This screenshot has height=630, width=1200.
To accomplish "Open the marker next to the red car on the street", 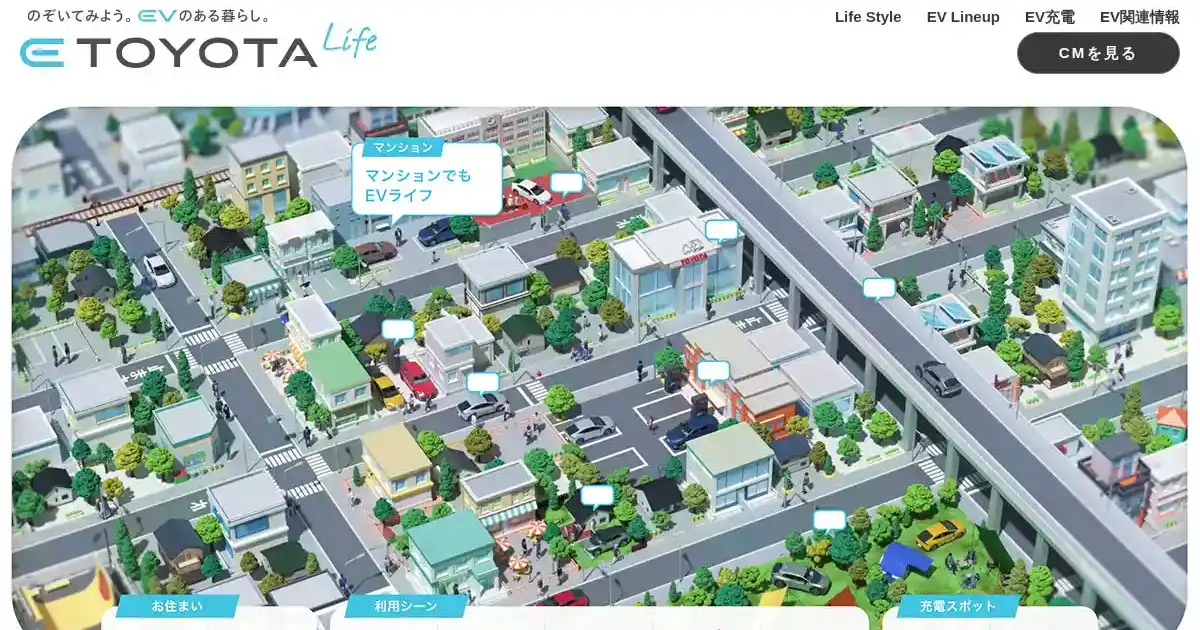I will [x=397, y=329].
